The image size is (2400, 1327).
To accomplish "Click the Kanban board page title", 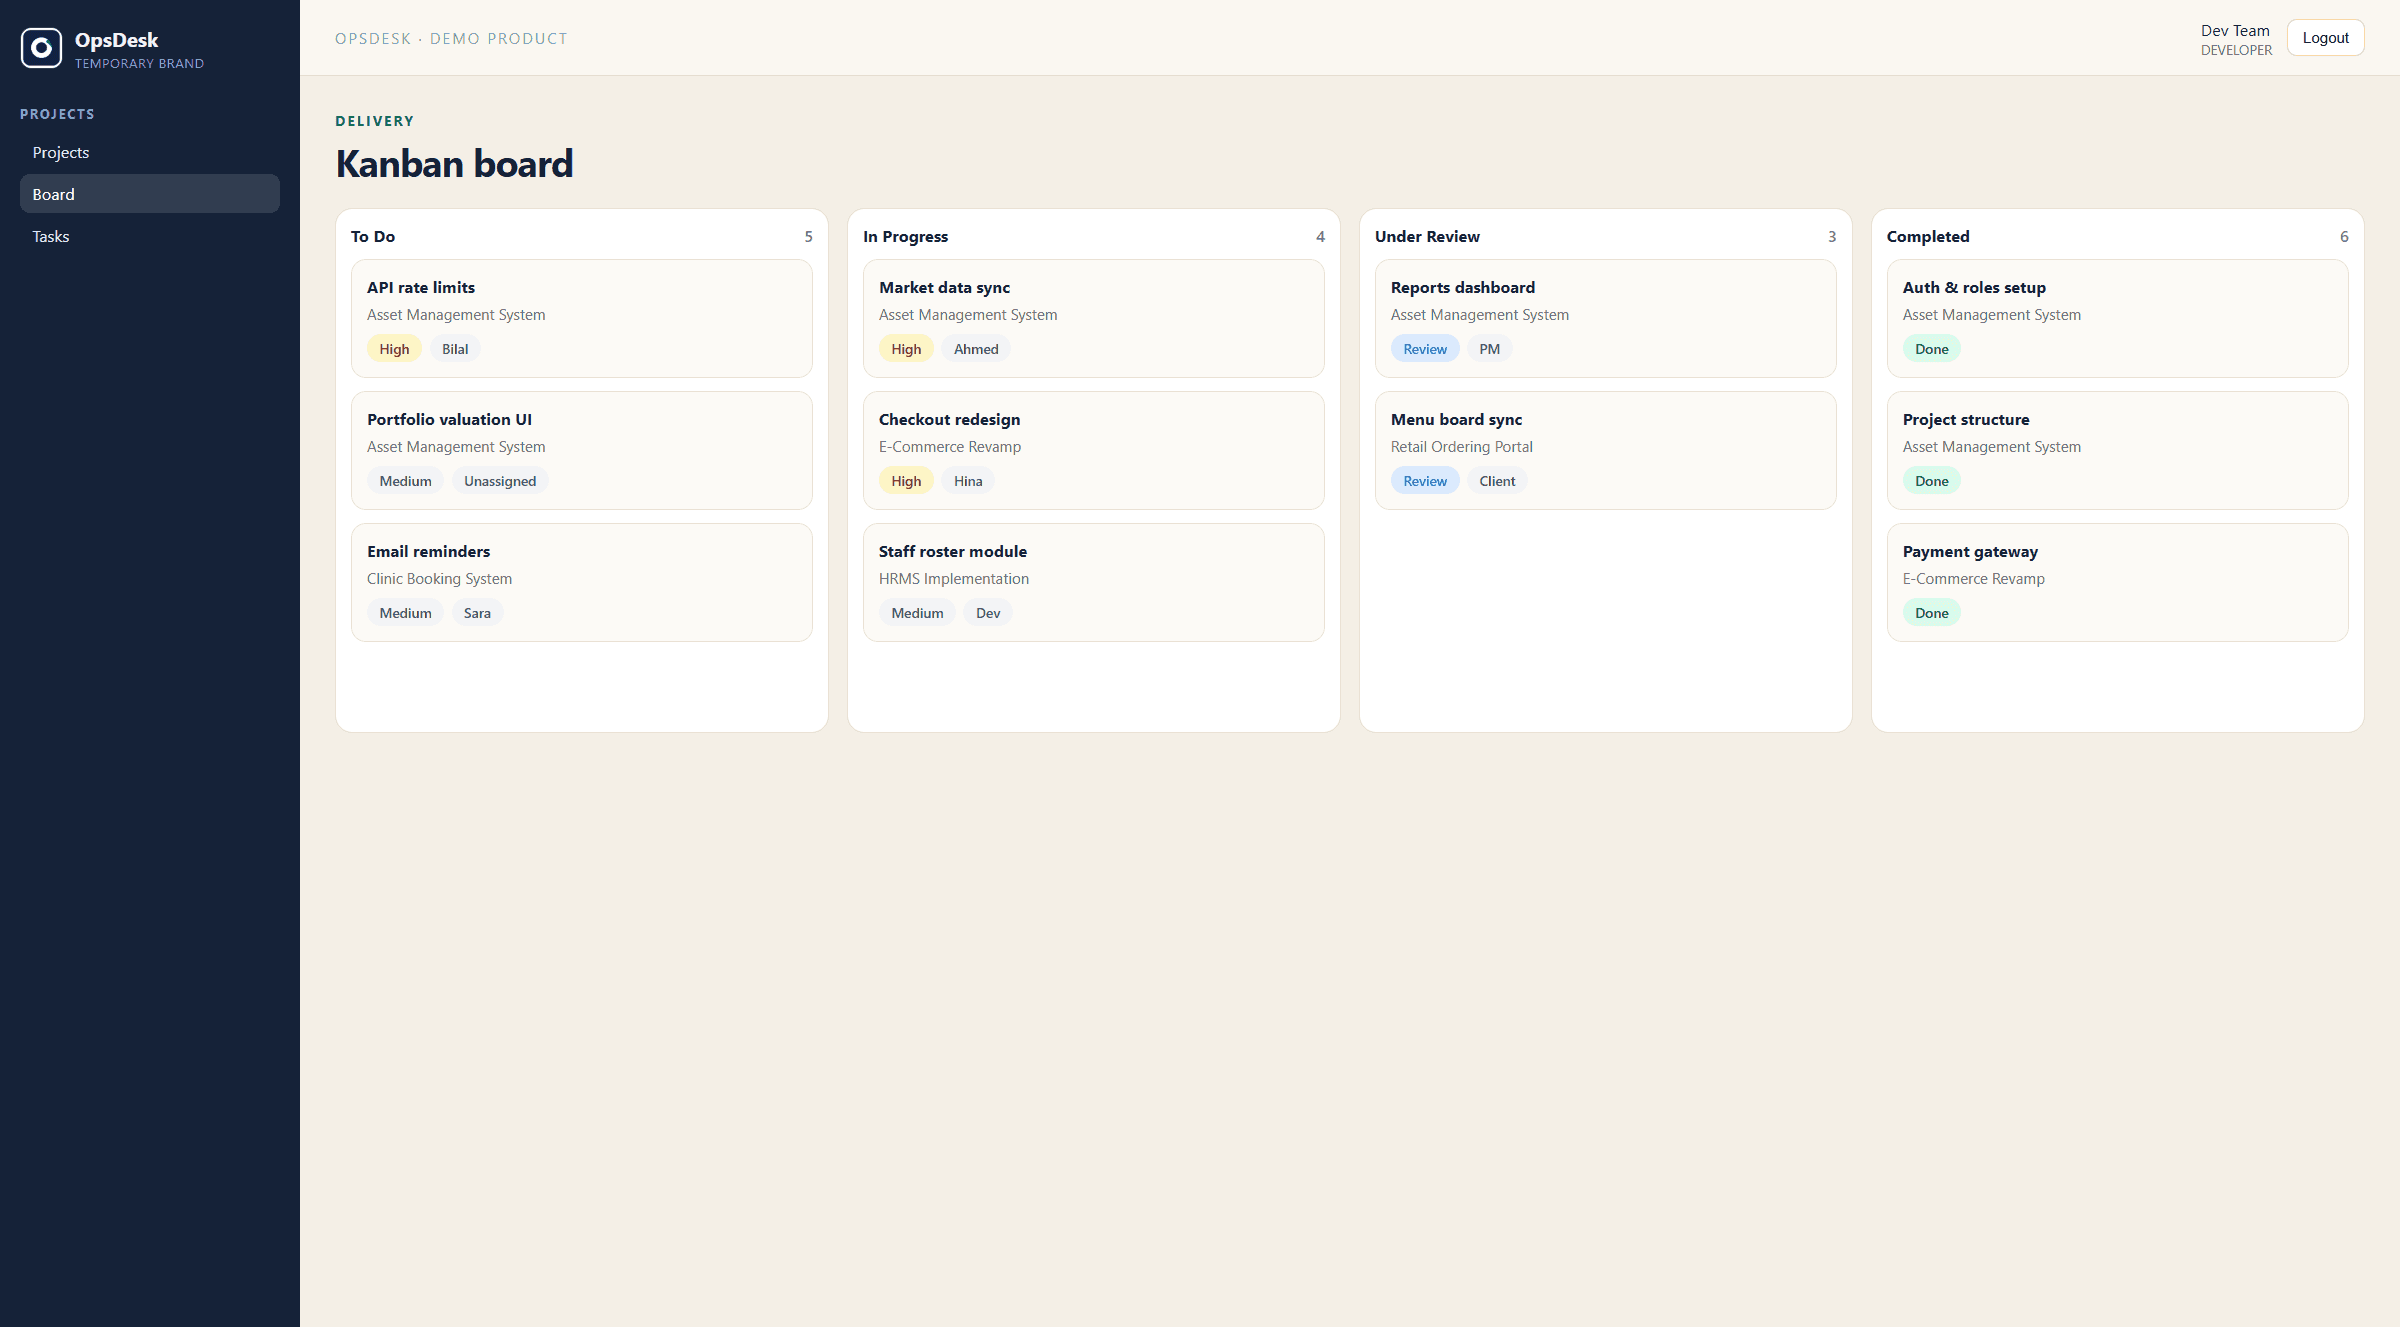I will click(x=454, y=164).
